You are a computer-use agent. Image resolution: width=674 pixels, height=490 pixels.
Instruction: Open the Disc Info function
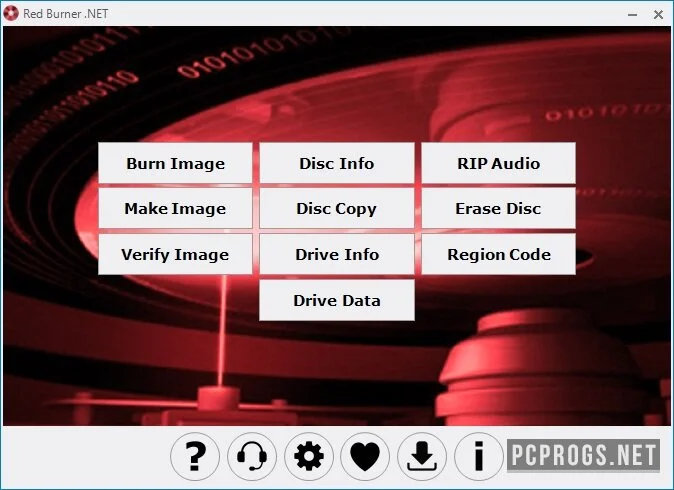click(x=337, y=163)
